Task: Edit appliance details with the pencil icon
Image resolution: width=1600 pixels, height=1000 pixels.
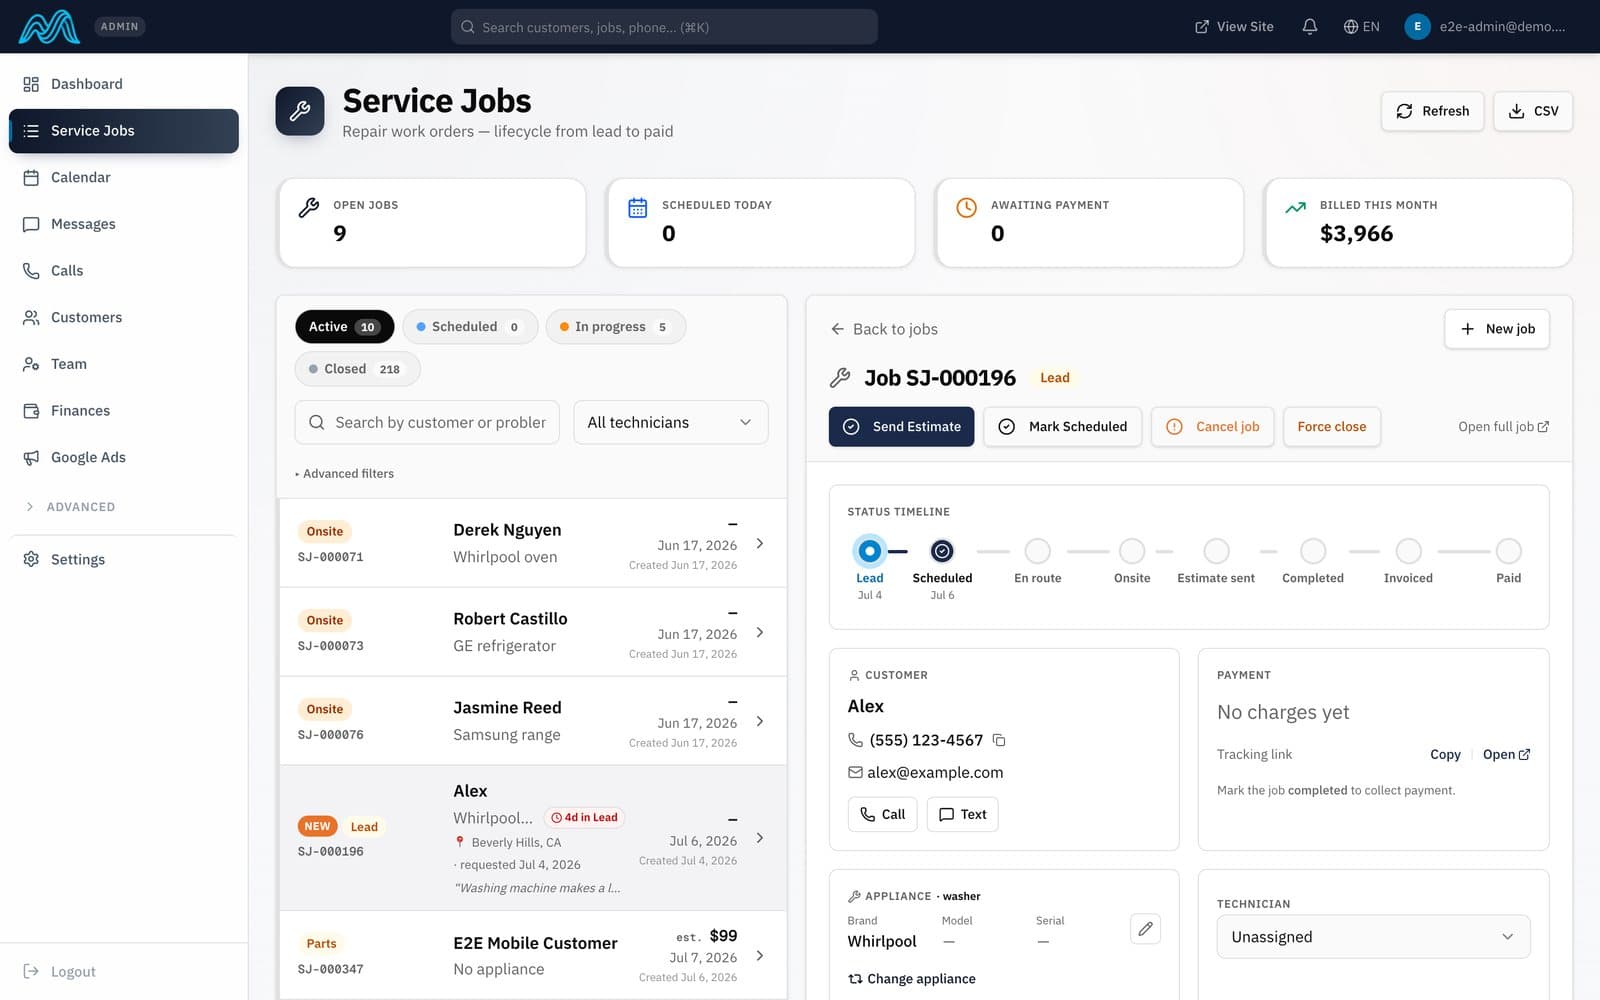Action: (x=1145, y=929)
